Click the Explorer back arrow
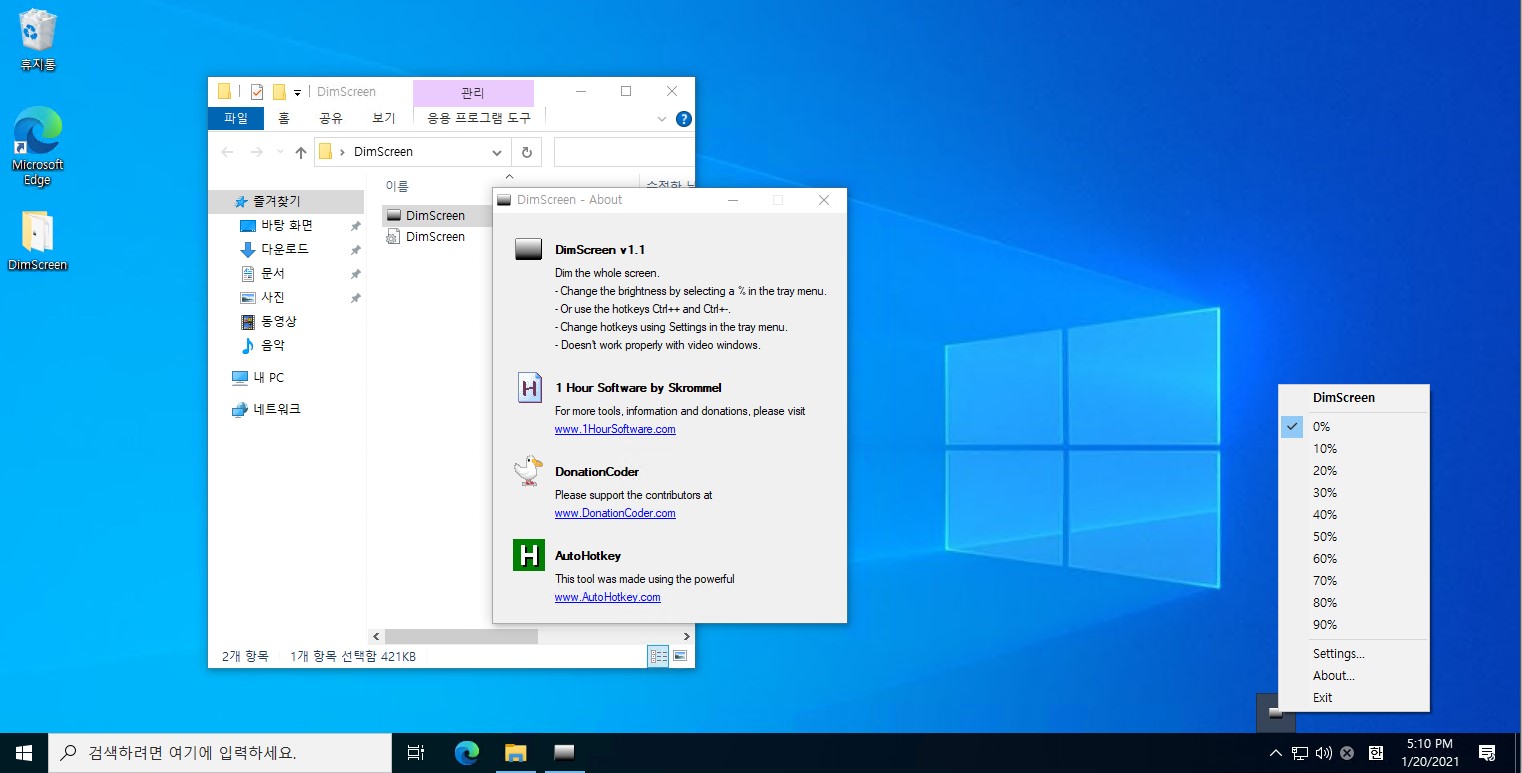 tap(227, 152)
